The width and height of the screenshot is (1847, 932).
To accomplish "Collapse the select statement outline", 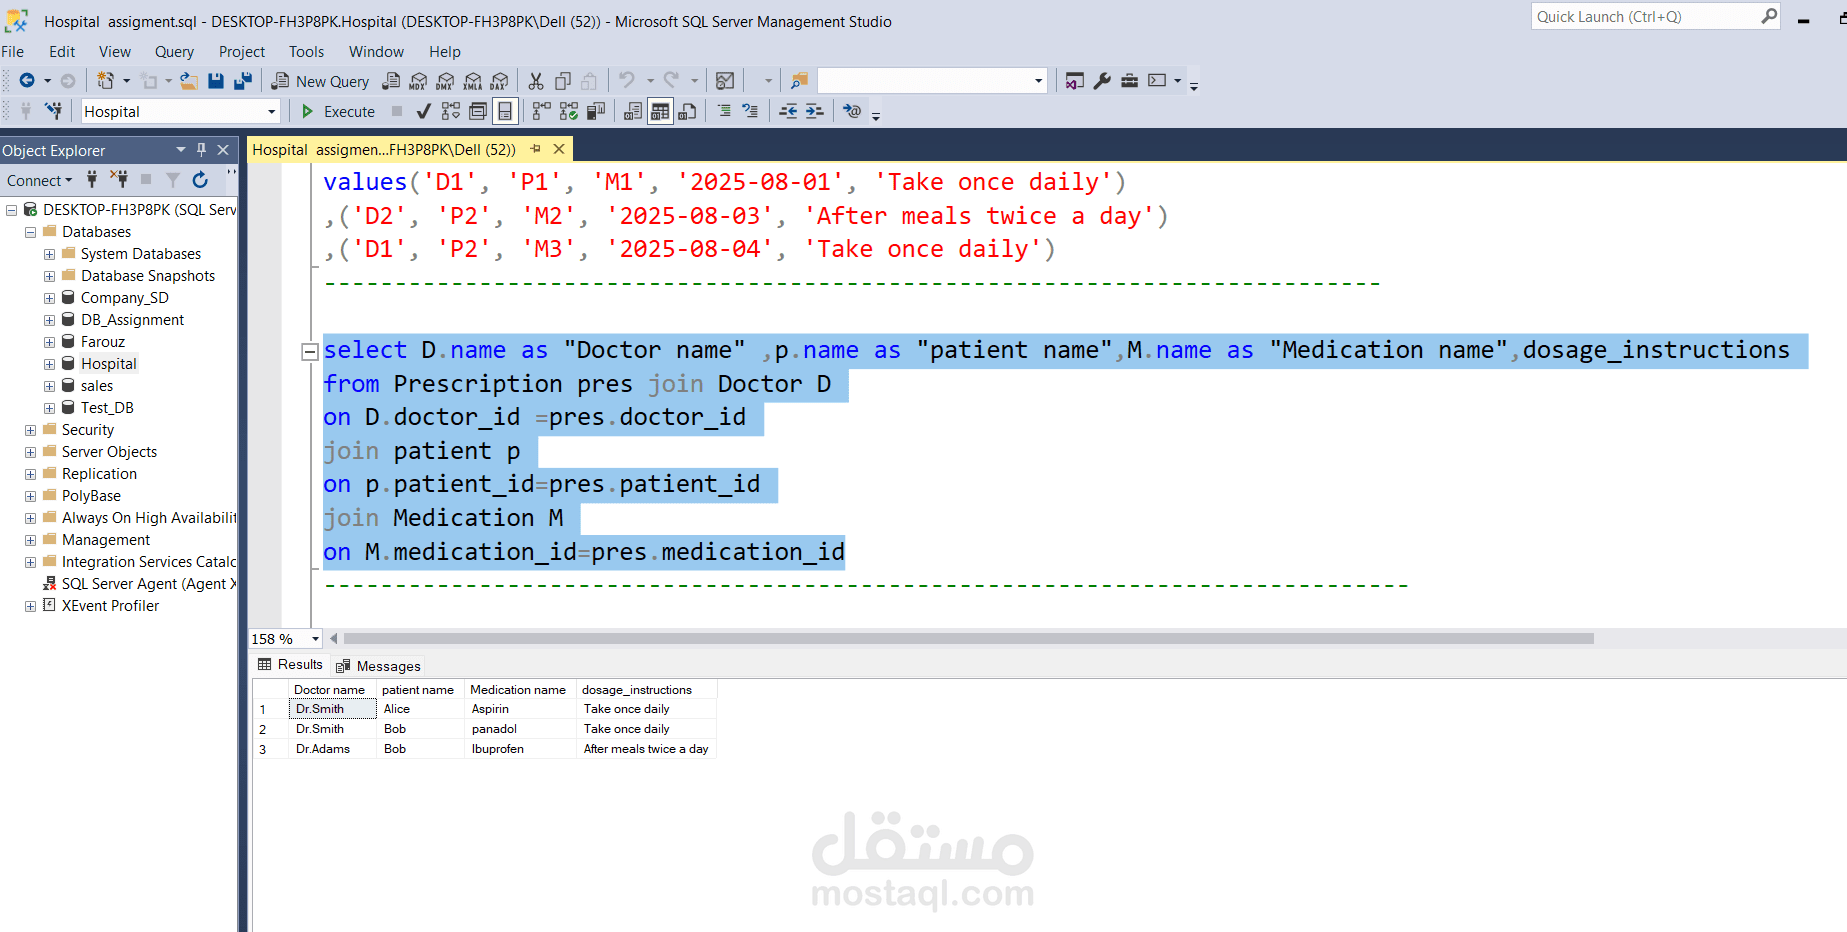I will point(310,351).
